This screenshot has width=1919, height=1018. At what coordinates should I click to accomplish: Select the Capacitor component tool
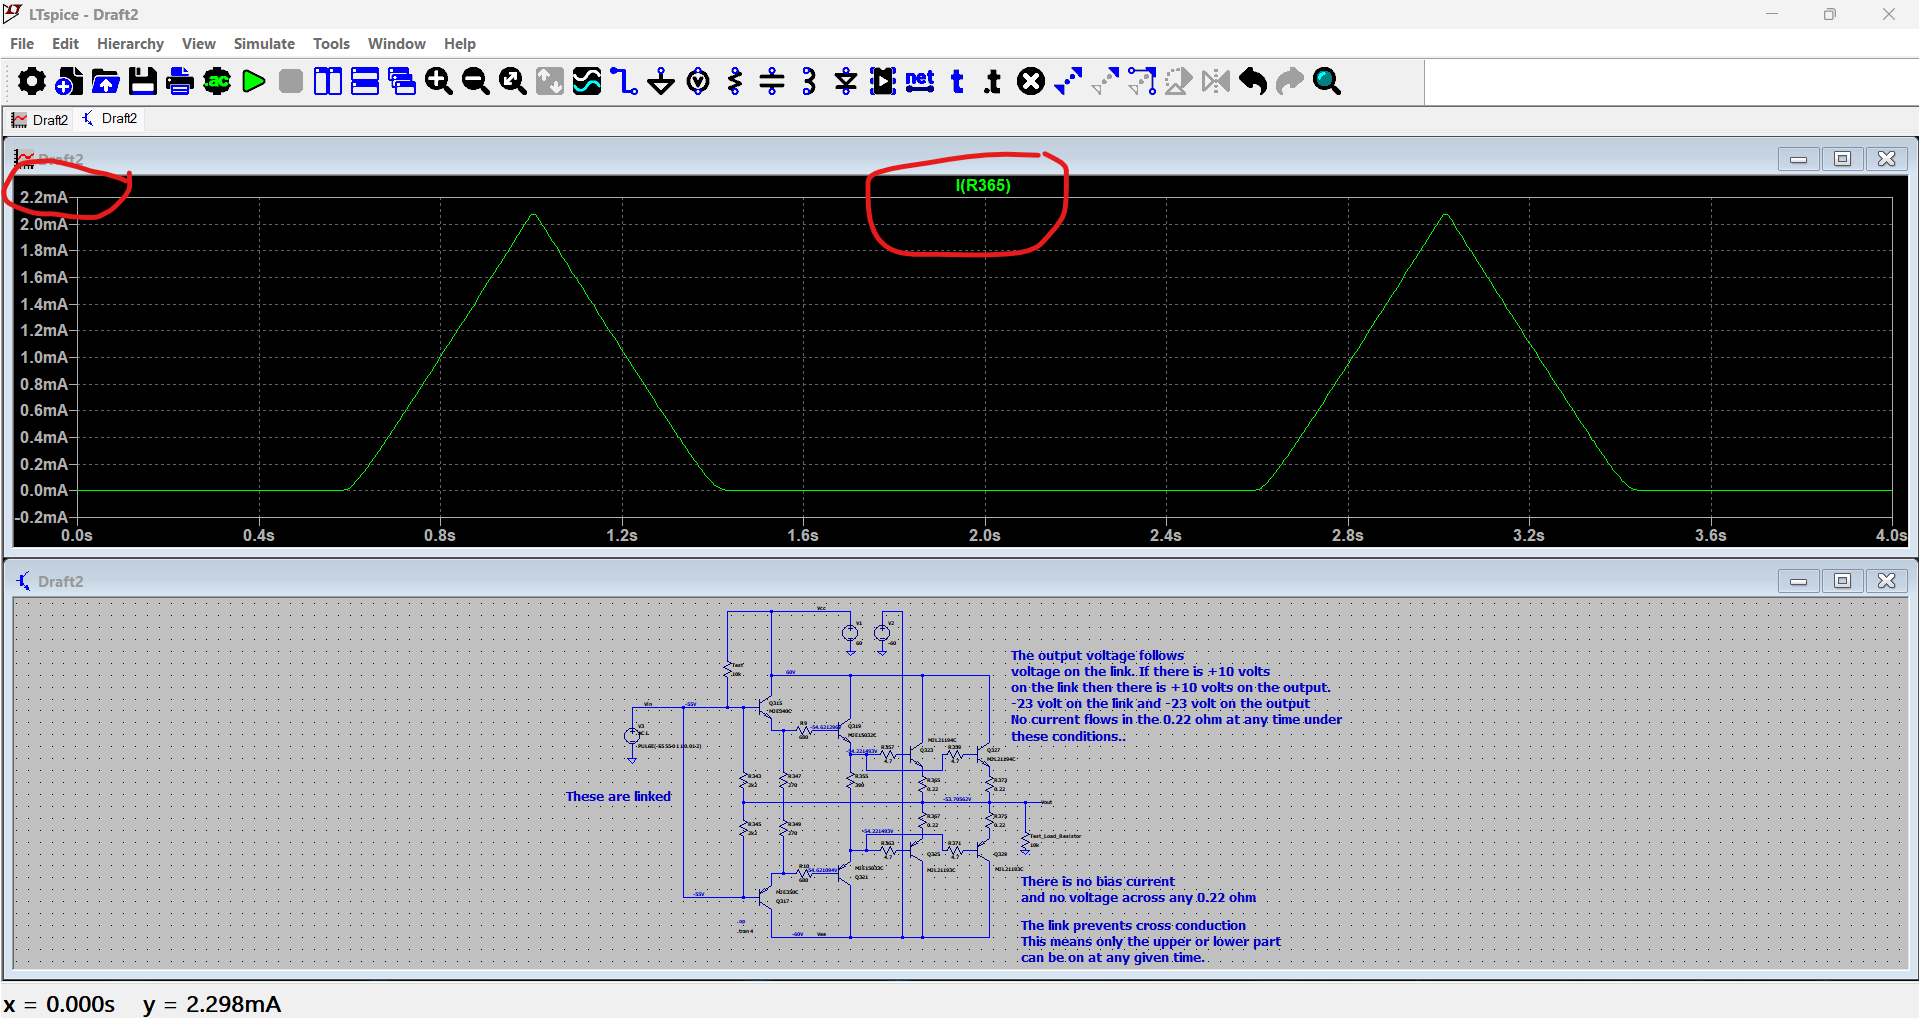tap(772, 81)
